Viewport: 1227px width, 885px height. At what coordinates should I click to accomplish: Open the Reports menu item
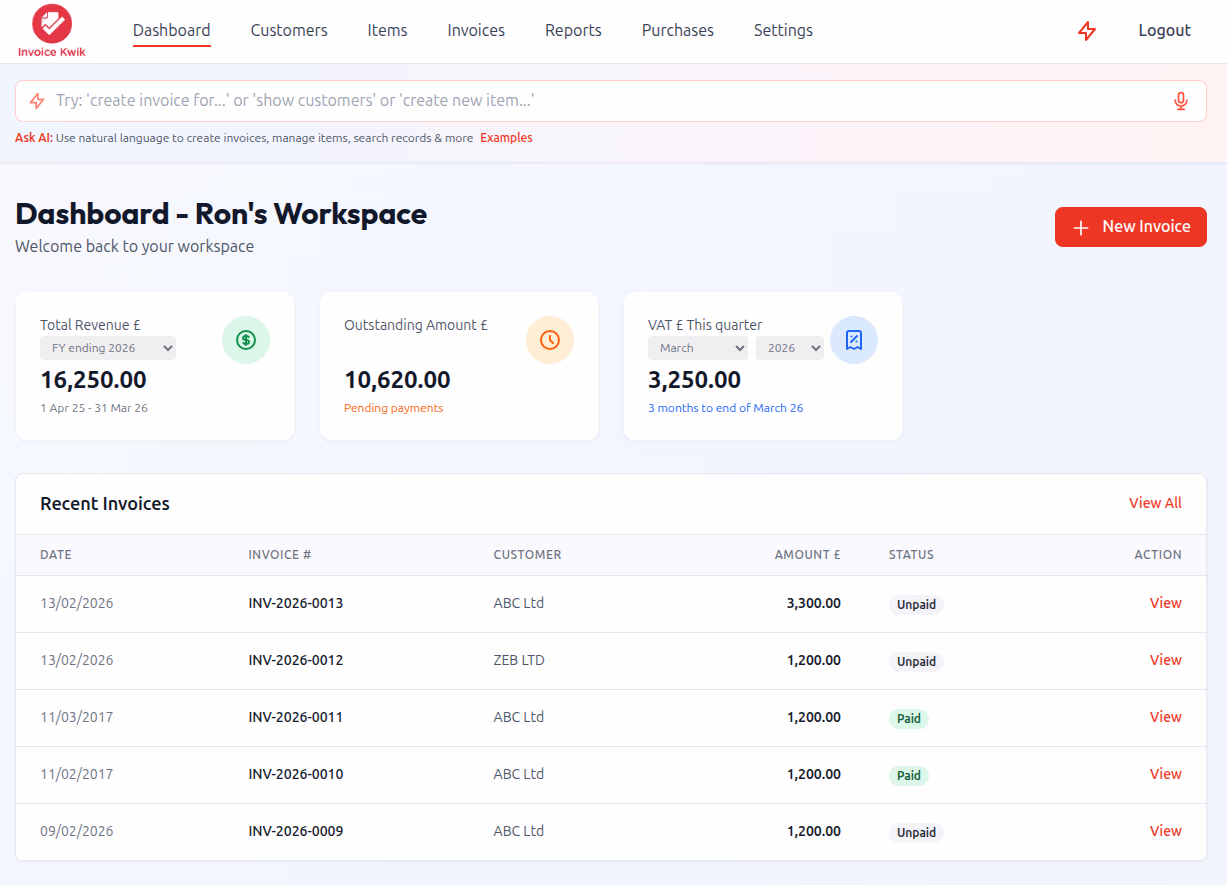(573, 30)
